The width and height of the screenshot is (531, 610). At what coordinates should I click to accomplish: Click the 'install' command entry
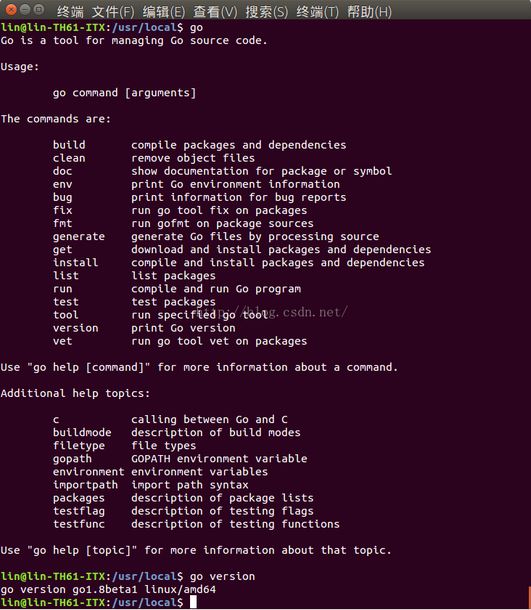tap(75, 263)
